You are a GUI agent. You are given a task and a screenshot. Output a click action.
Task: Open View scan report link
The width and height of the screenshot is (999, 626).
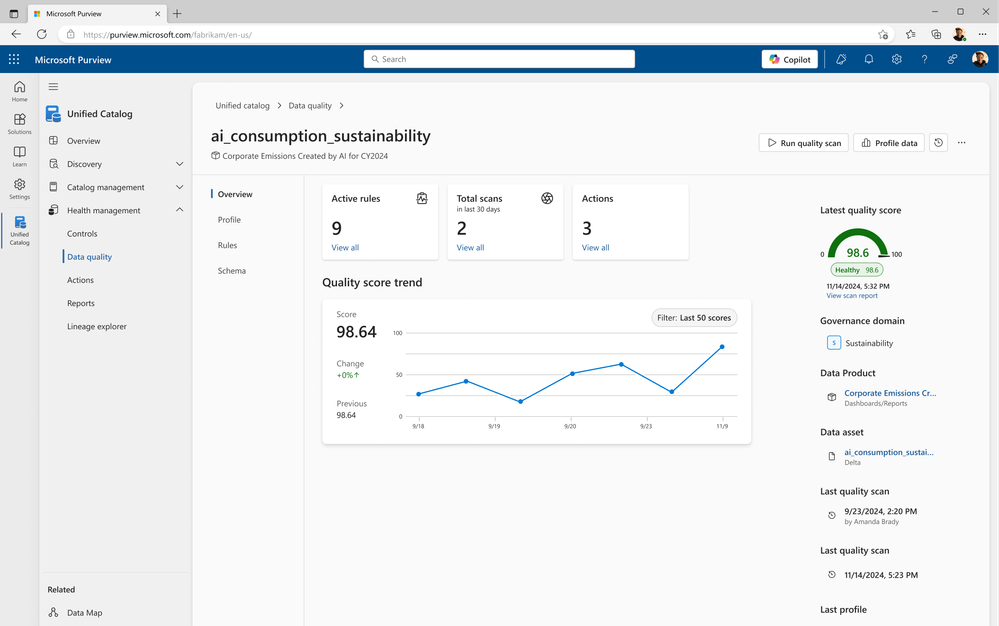coord(852,295)
